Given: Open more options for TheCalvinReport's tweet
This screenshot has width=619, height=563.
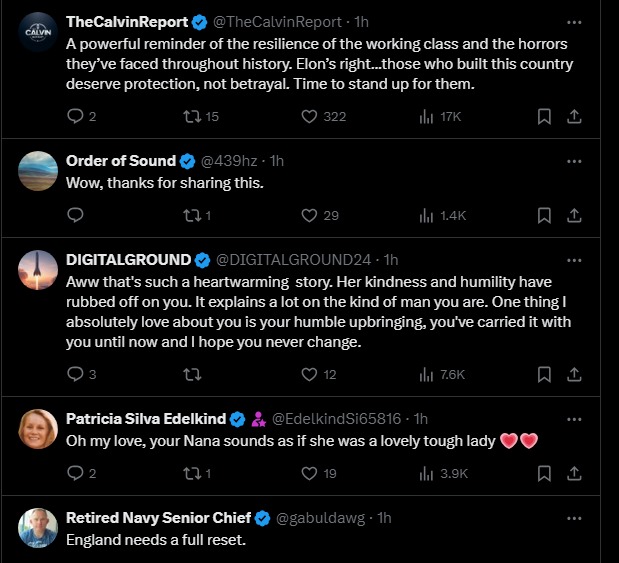Looking at the screenshot, I should tap(574, 21).
